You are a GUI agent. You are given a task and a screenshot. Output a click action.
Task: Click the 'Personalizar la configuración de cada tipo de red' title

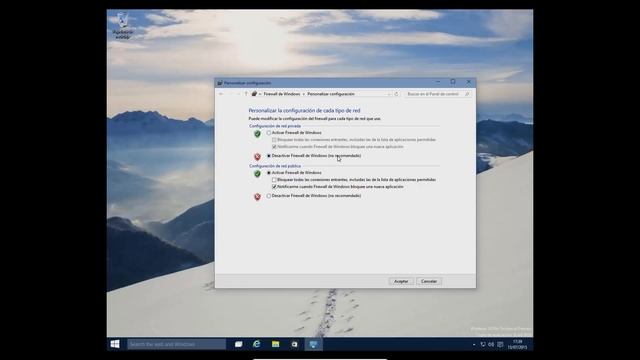click(304, 110)
